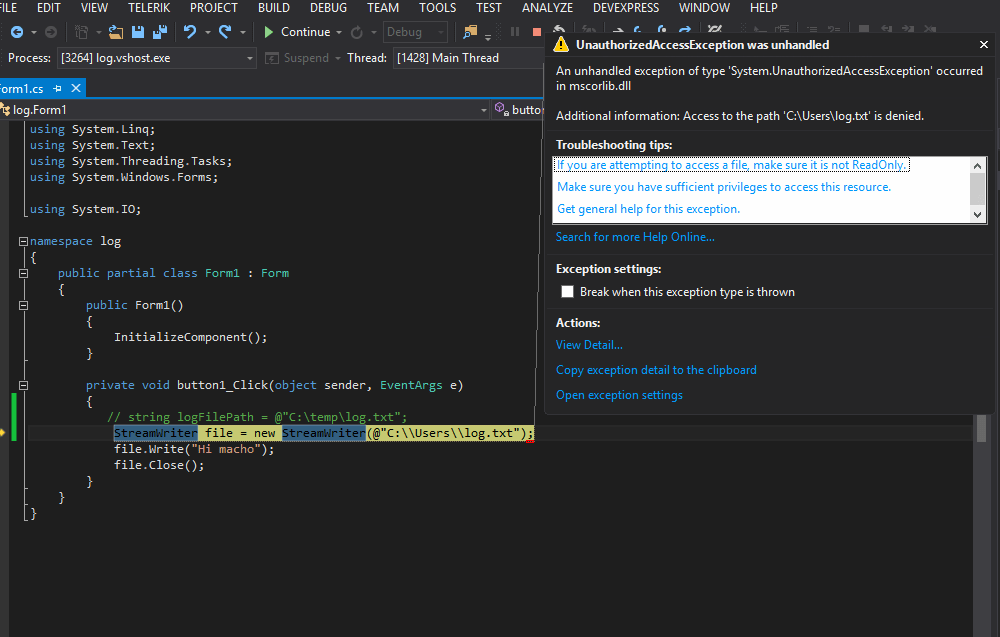
Task: Click the View Detail link
Action: click(x=588, y=344)
